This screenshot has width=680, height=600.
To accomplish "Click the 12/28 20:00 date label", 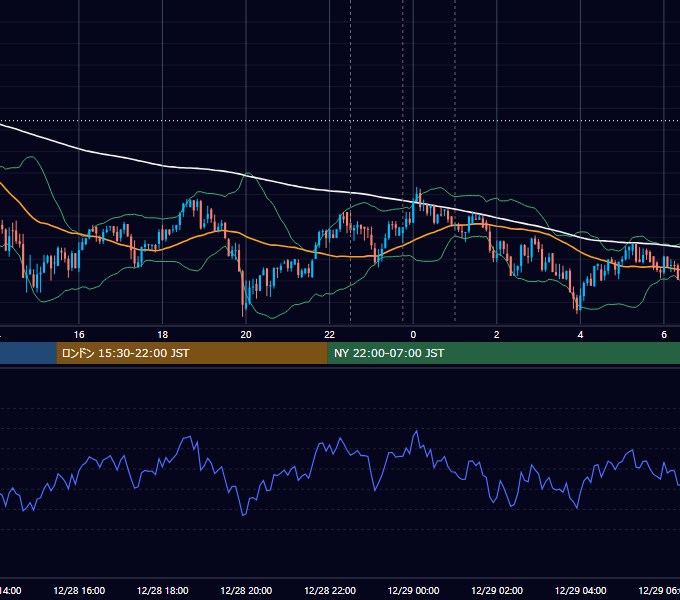I will [246, 590].
